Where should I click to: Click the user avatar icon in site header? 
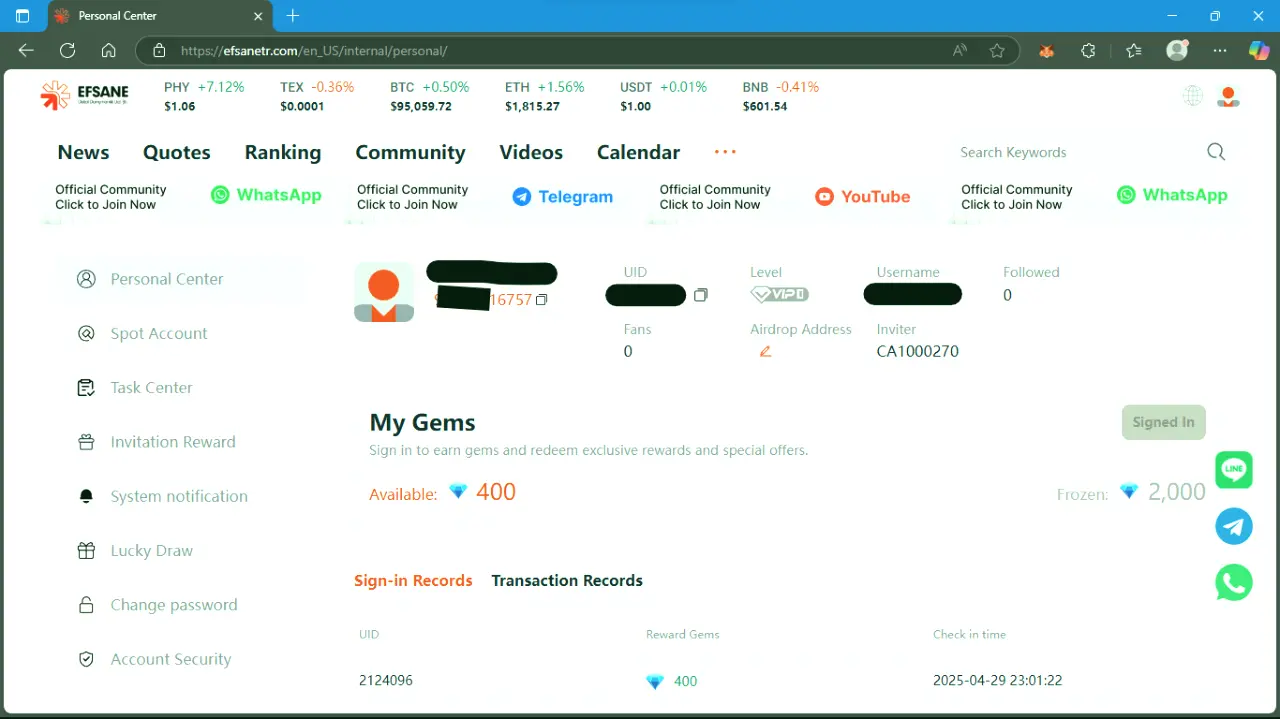pyautogui.click(x=1228, y=96)
